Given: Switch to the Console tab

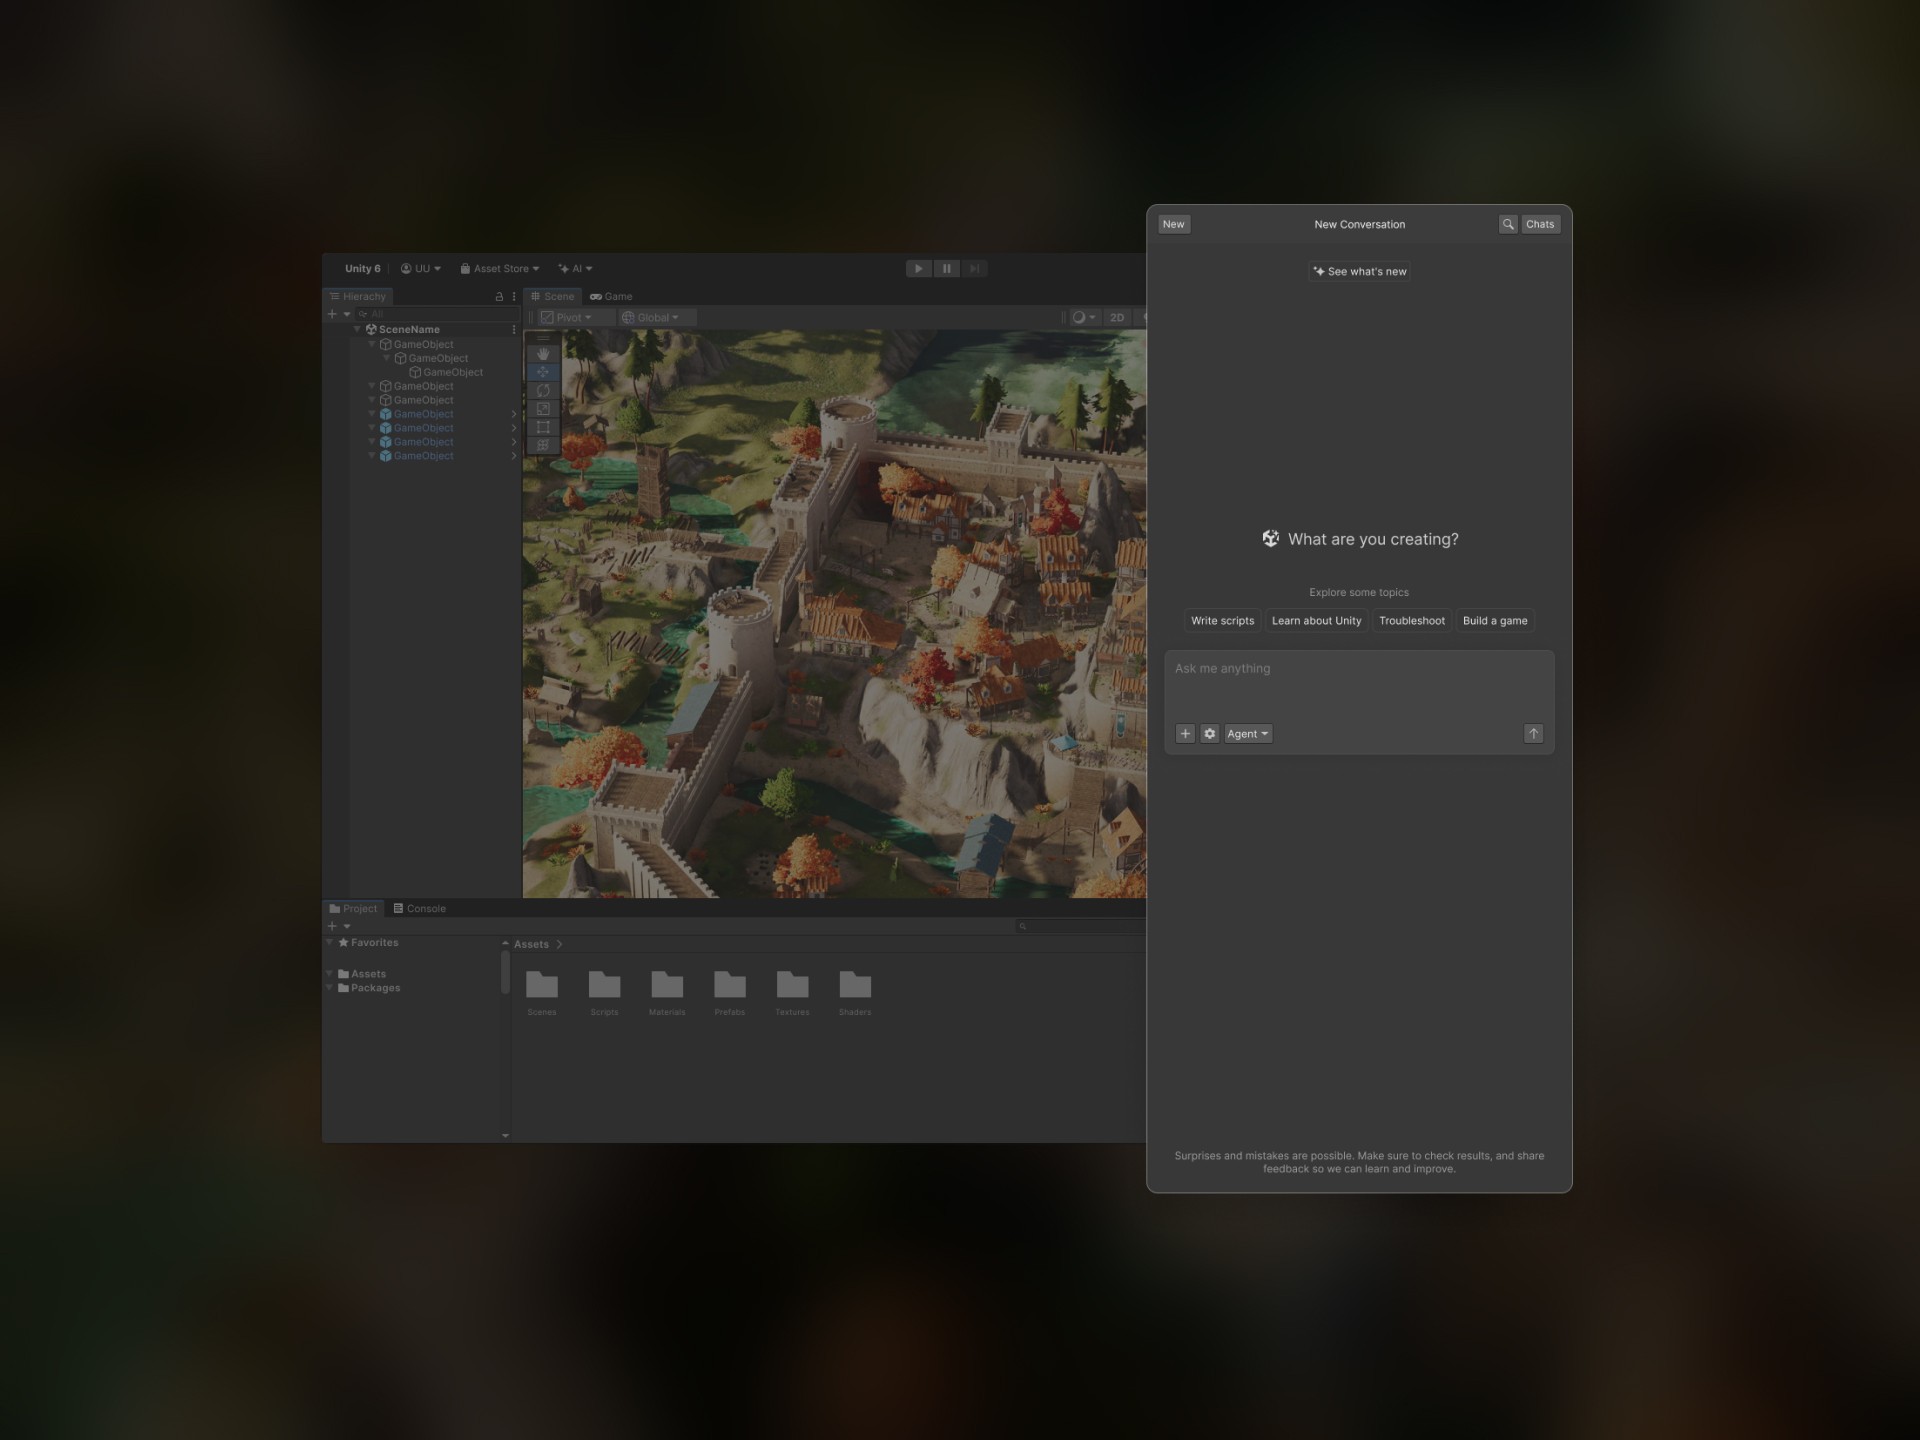Looking at the screenshot, I should pyautogui.click(x=419, y=909).
